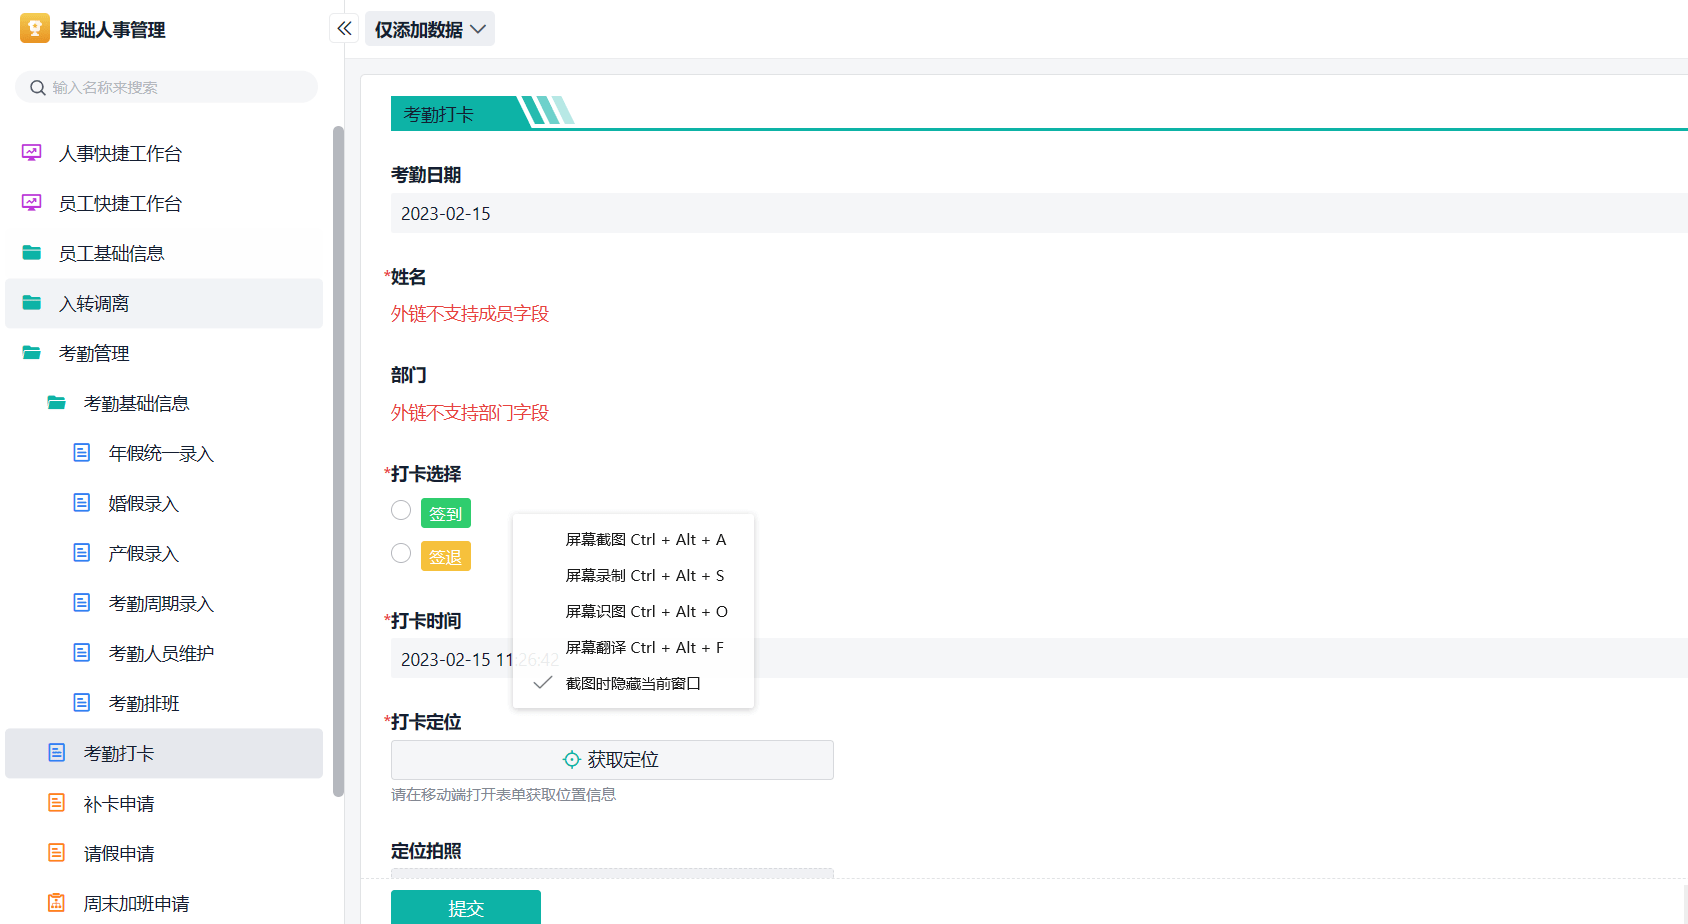Open 员工快捷工作台 in sidebar
Image resolution: width=1688 pixels, height=924 pixels.
(164, 203)
